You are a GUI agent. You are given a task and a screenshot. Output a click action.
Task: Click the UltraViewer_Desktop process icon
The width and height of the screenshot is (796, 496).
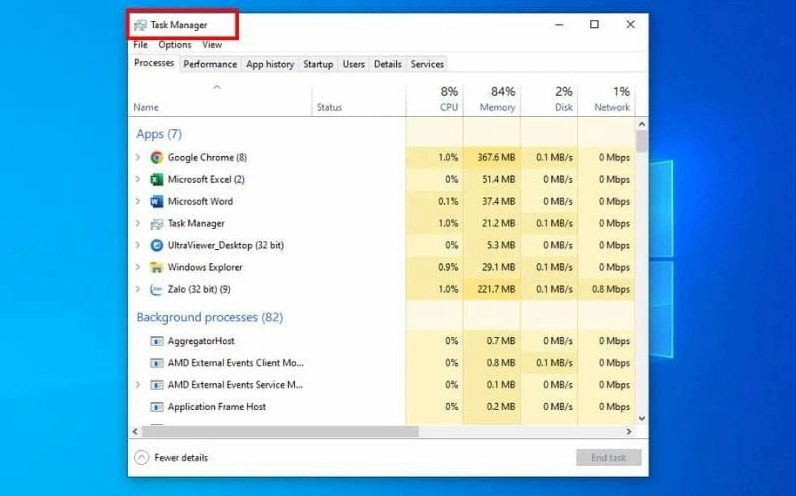[x=156, y=245]
